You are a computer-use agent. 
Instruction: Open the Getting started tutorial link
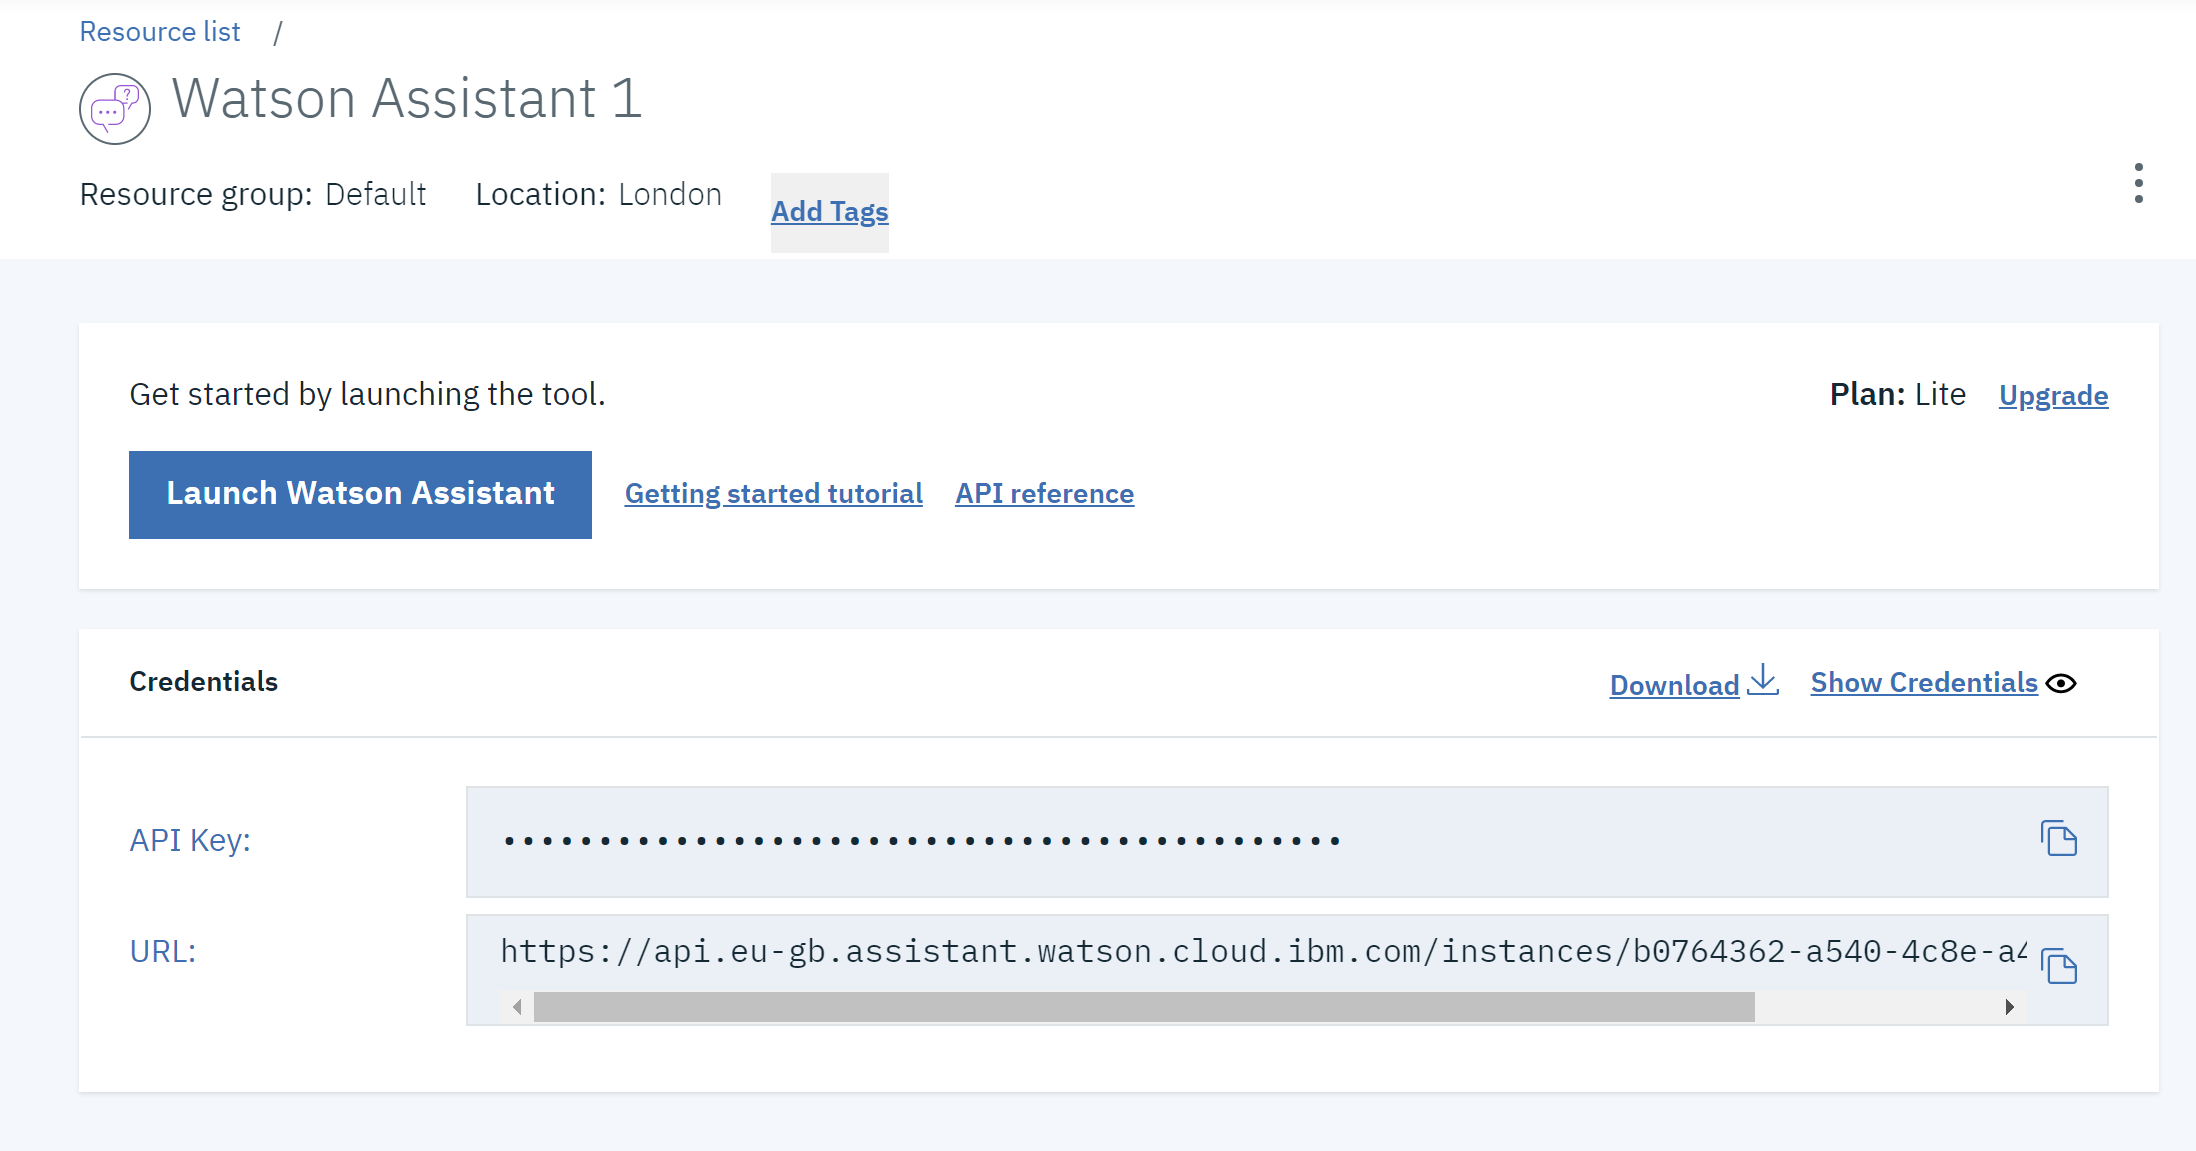[774, 494]
